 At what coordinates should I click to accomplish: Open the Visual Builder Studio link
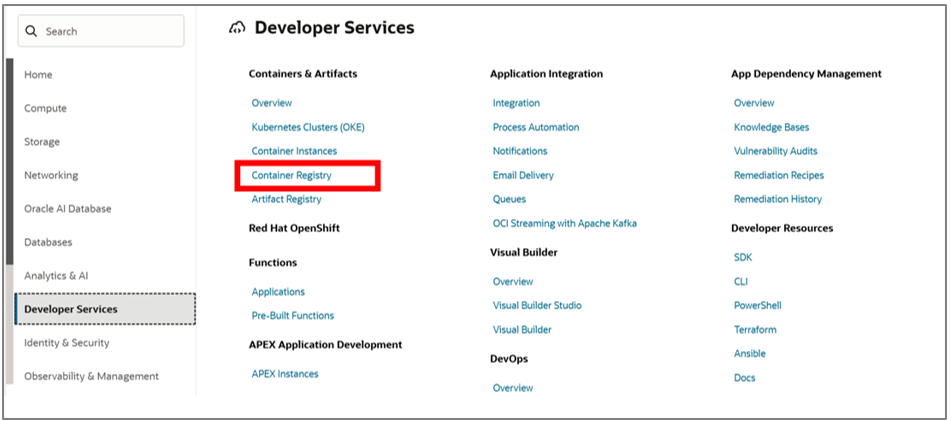point(537,305)
